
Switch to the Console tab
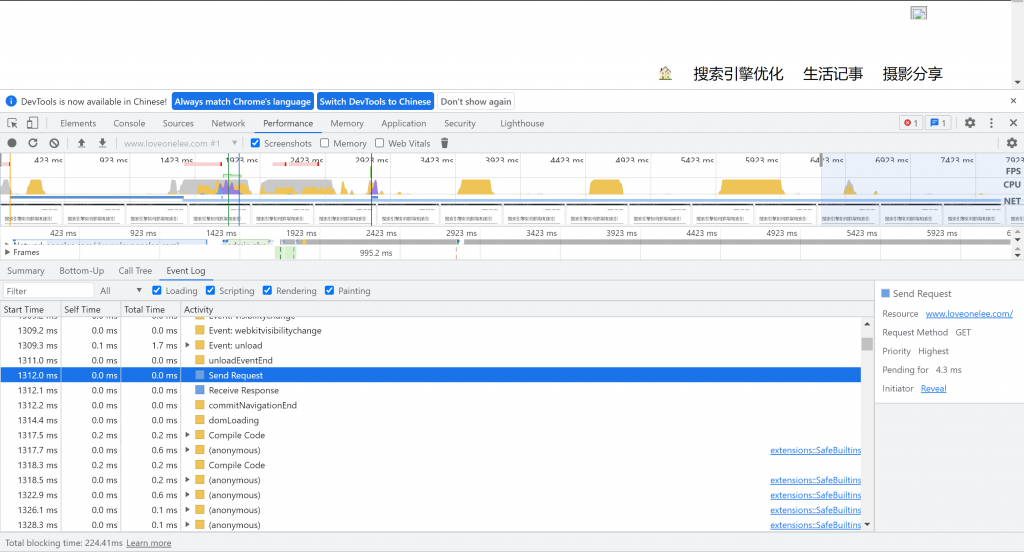coord(129,123)
